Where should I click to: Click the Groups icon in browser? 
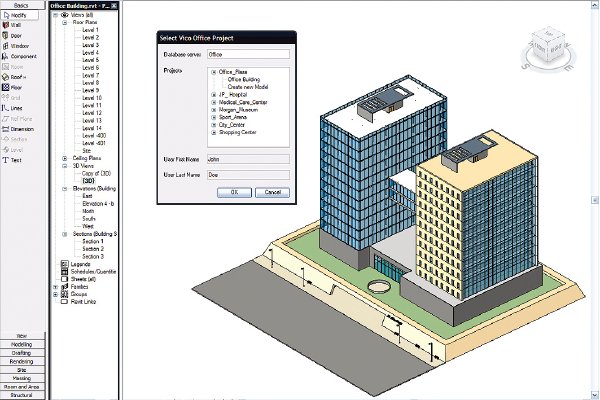65,294
